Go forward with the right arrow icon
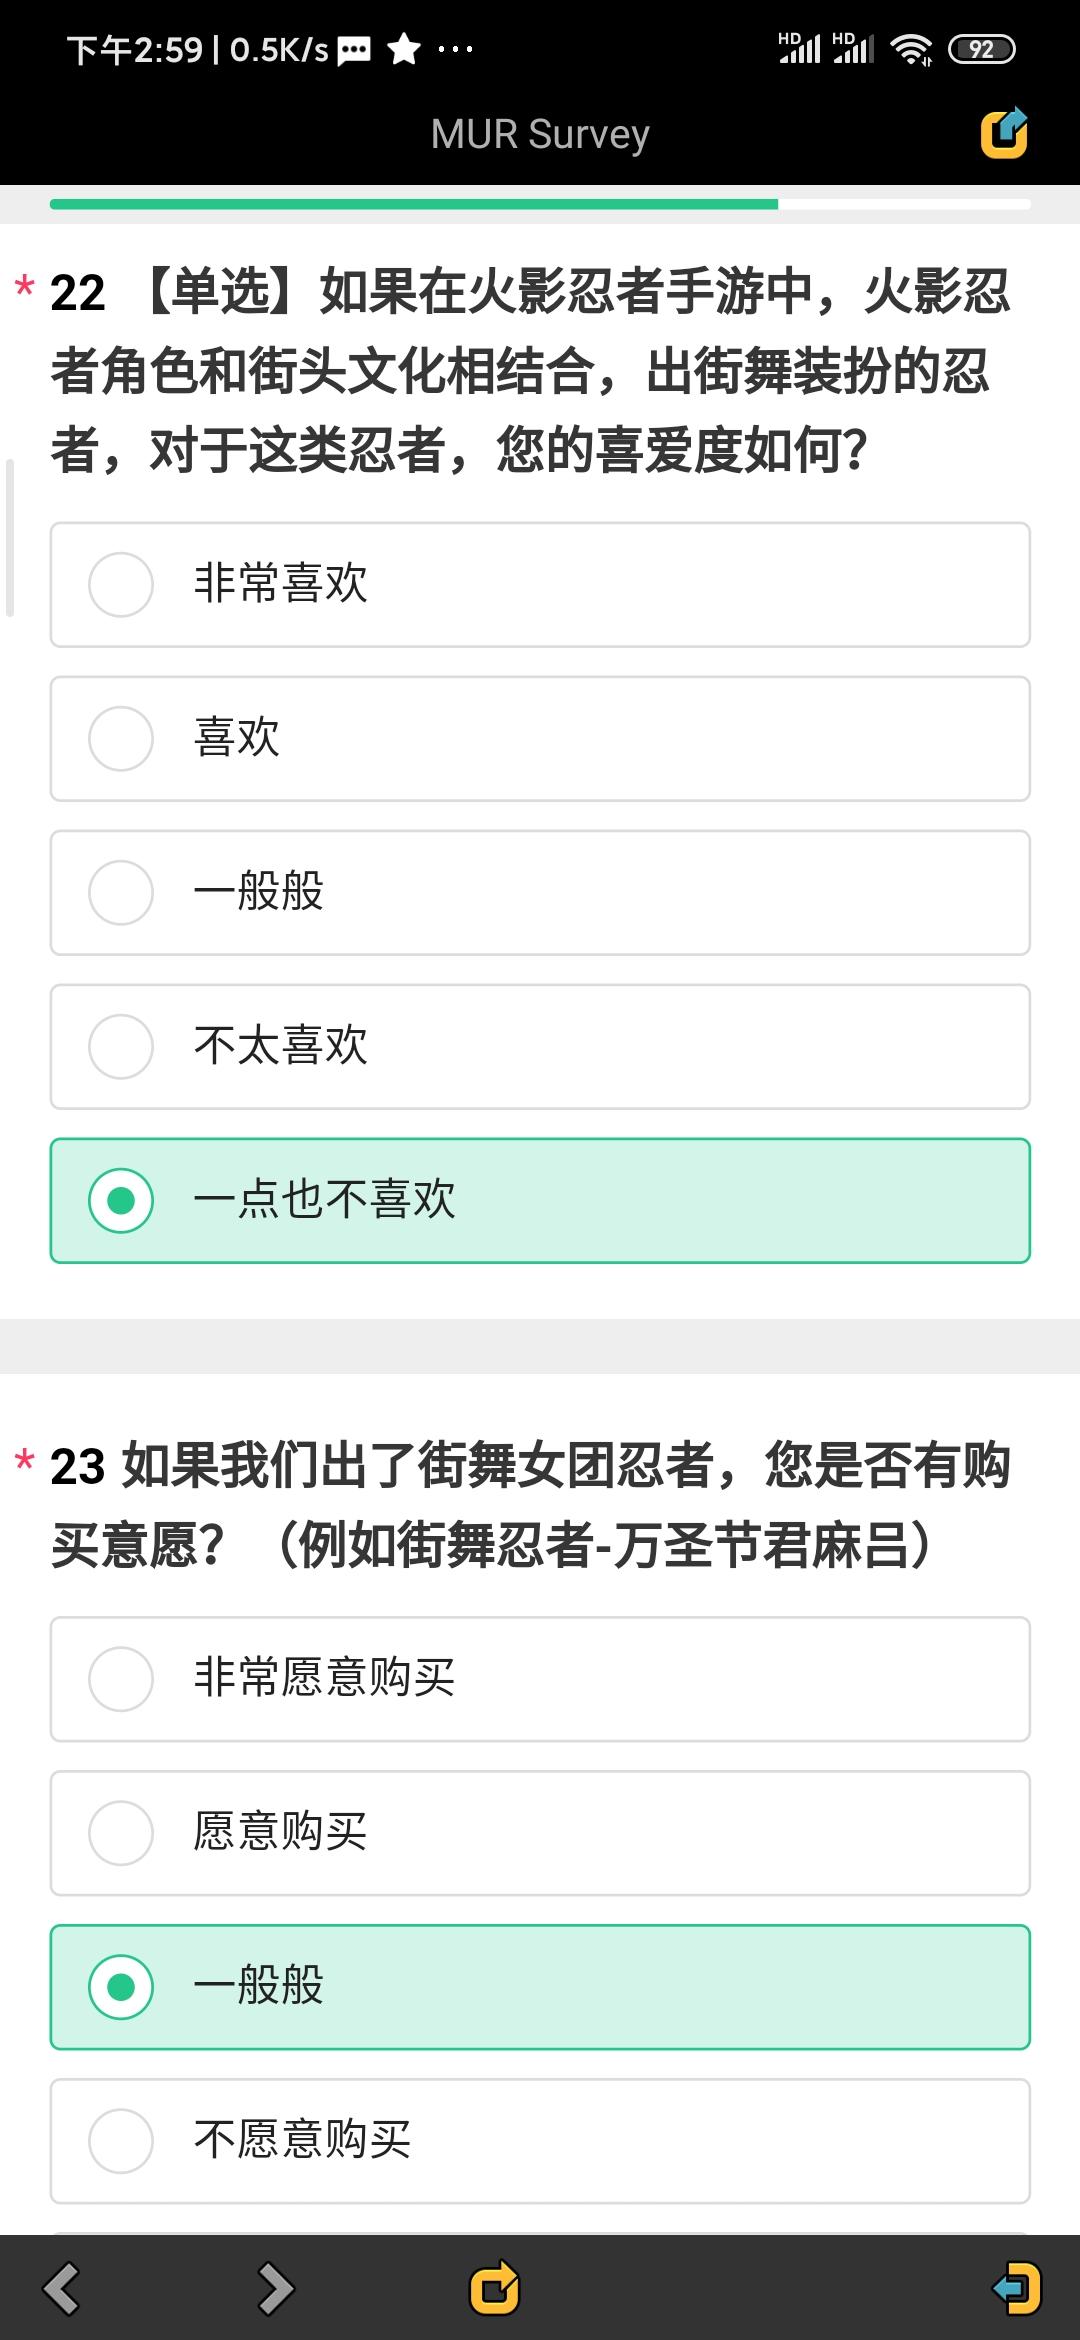Screen dimensions: 1080x2340 click(275, 2289)
